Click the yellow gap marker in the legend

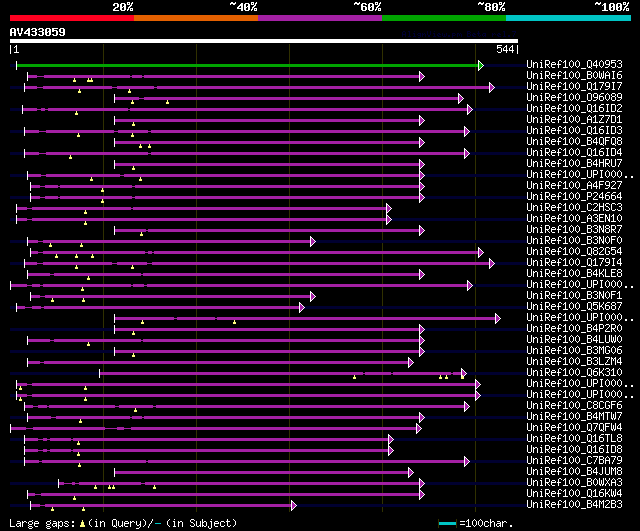[x=82, y=523]
